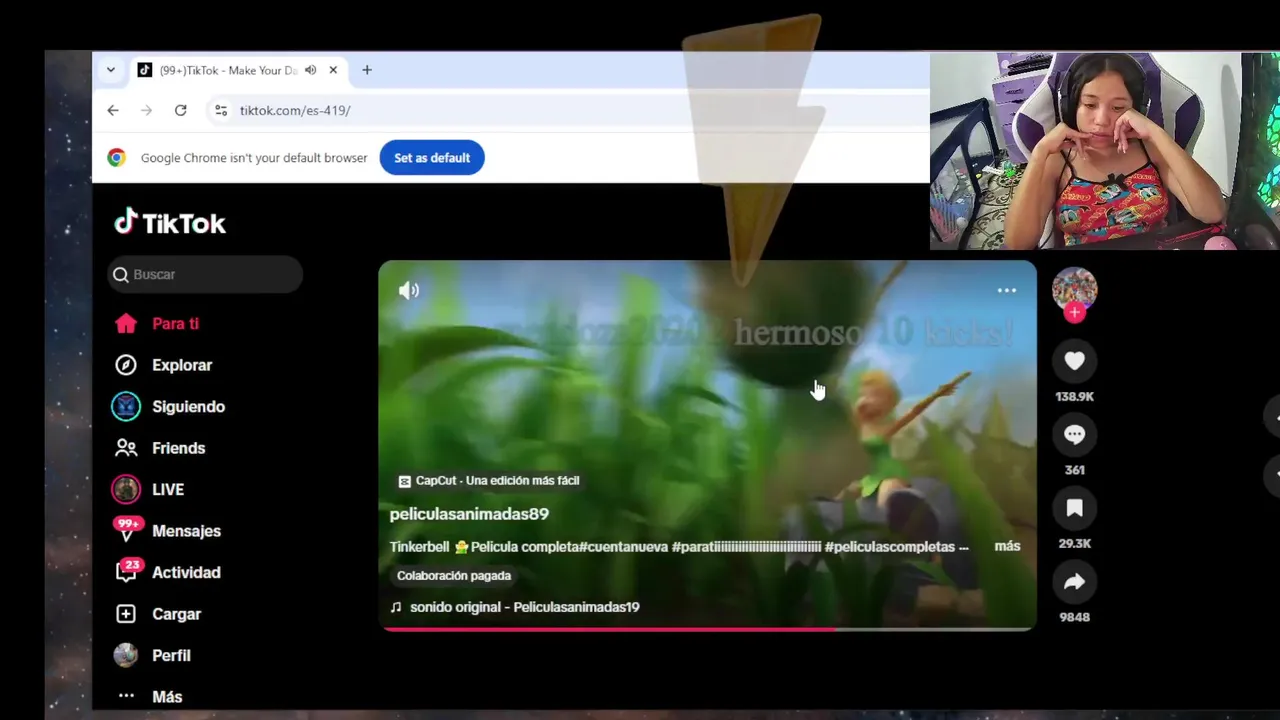1280x720 pixels.
Task: Follow creator with red plus button
Action: click(1075, 313)
